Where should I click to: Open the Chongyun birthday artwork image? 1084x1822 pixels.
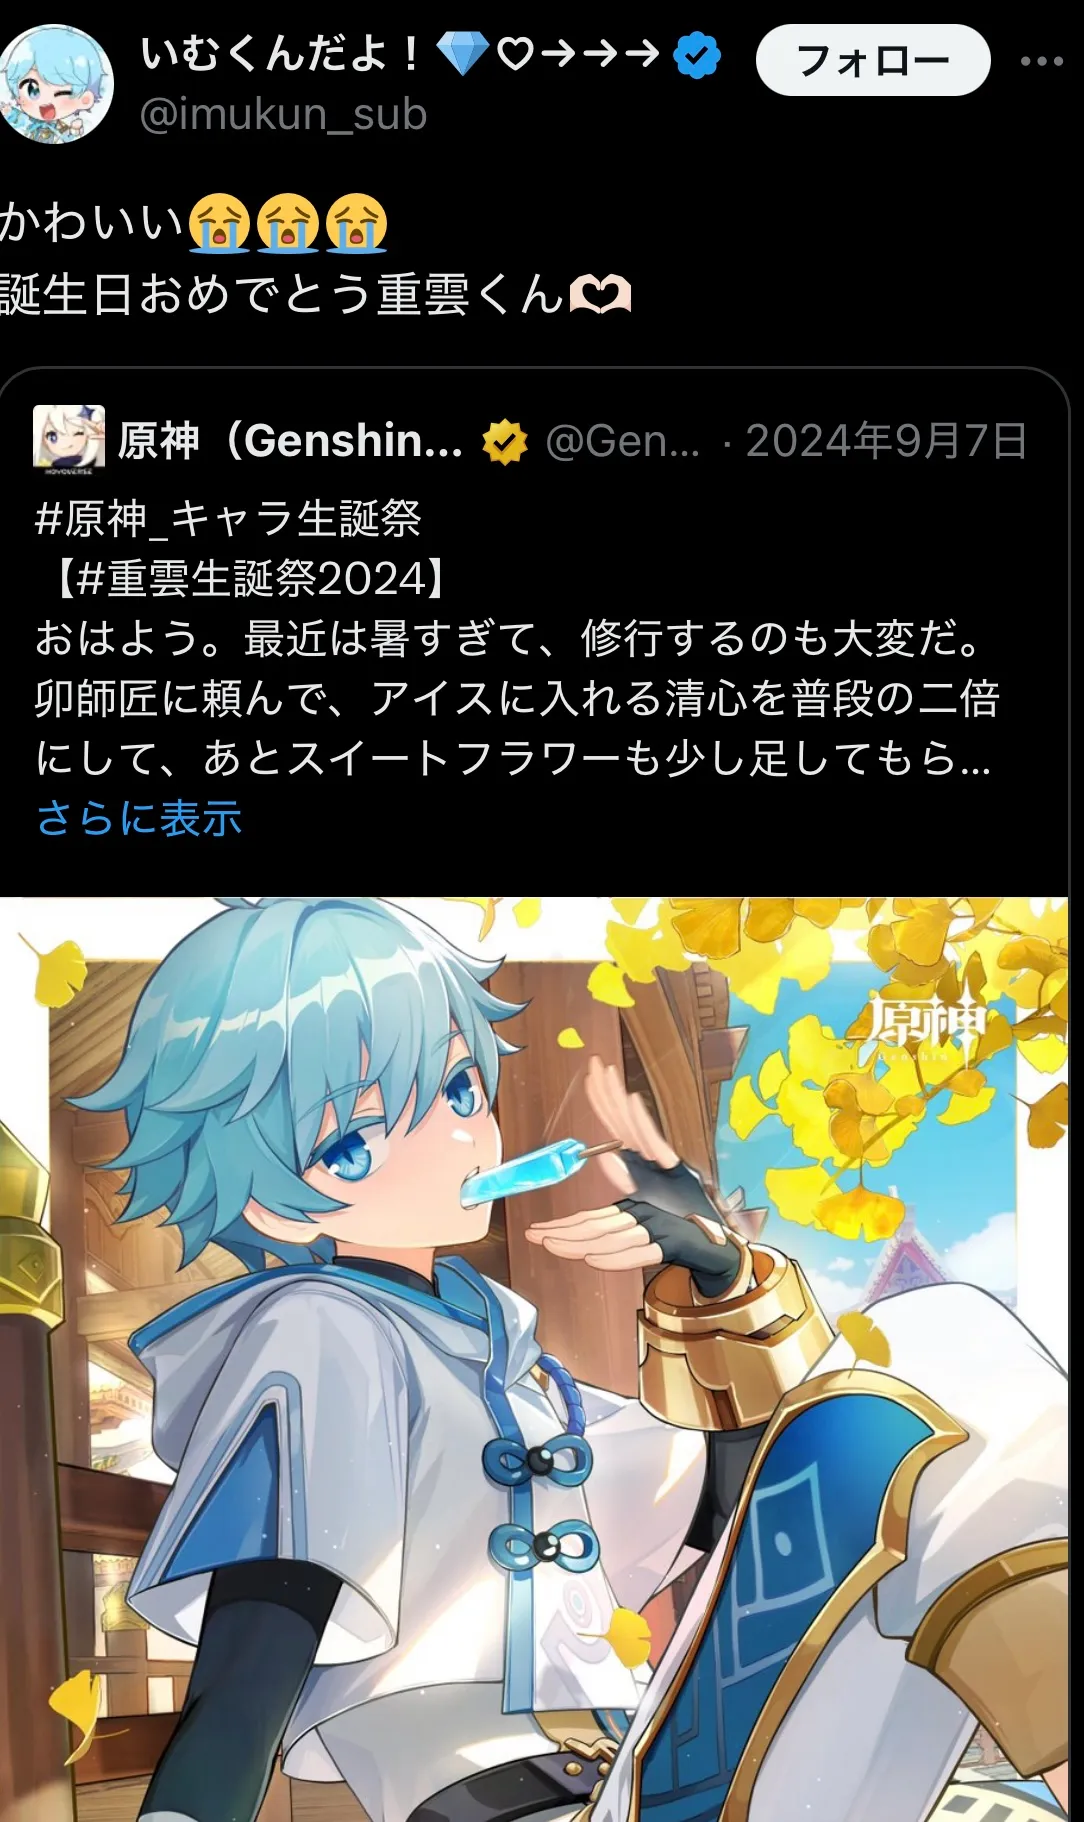534,1359
